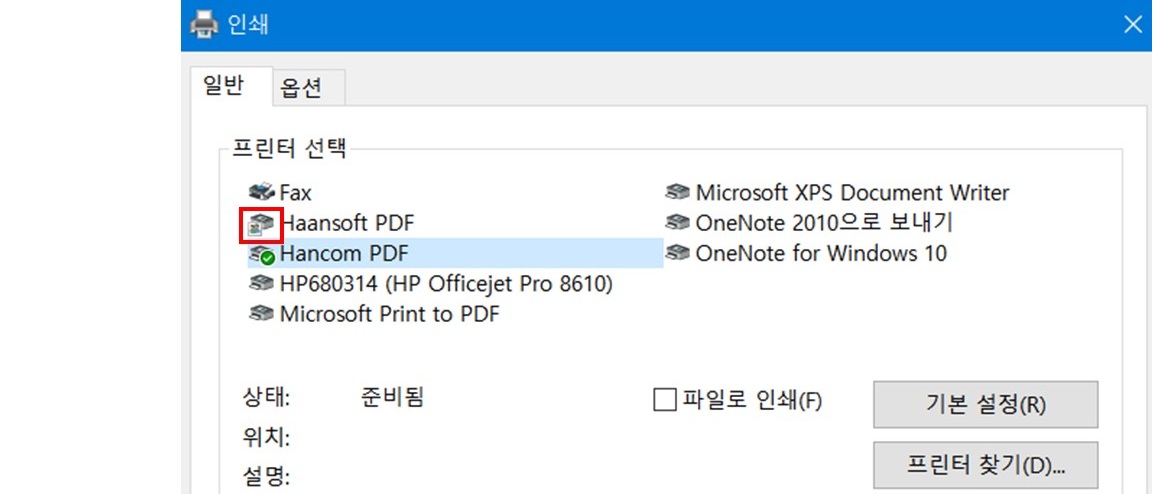This screenshot has width=1154, height=494.
Task: Choose Microsoft XPS Document Writer text
Action: pos(852,193)
